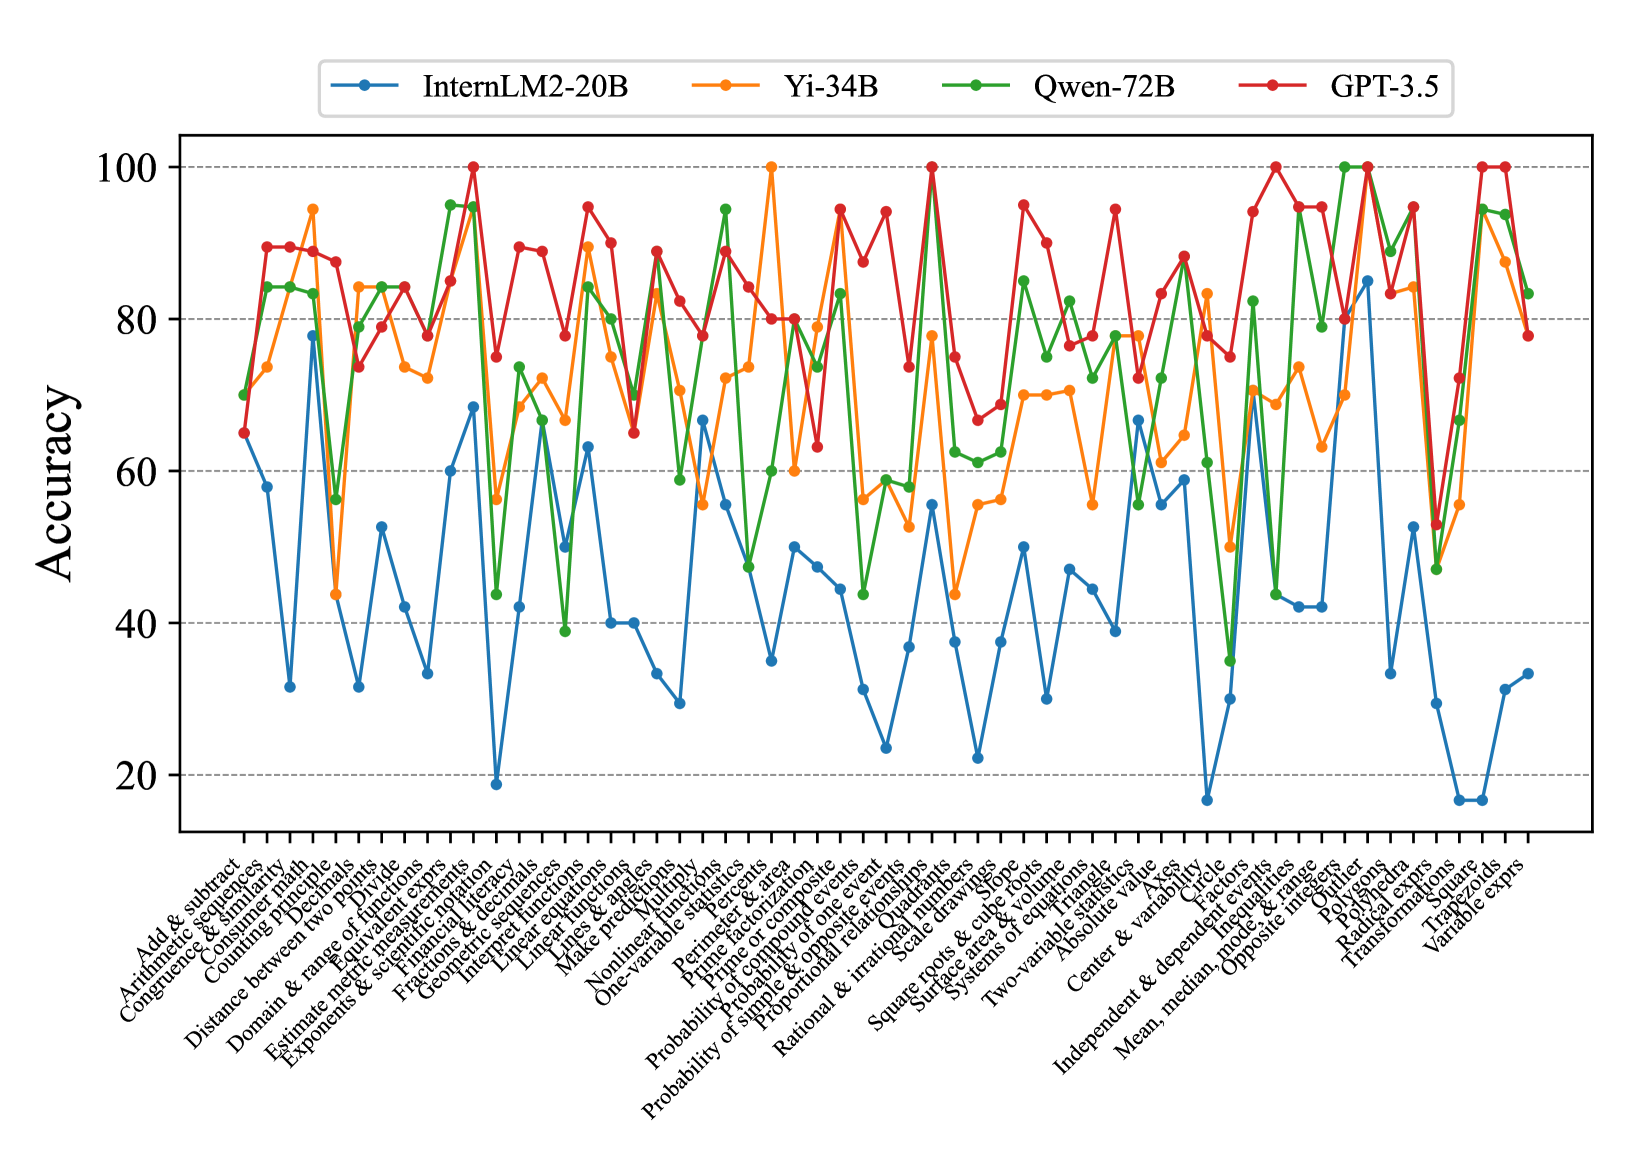Click the orange Yi-34B legend line marker
The width and height of the screenshot is (1627, 1163).
pyautogui.click(x=726, y=86)
